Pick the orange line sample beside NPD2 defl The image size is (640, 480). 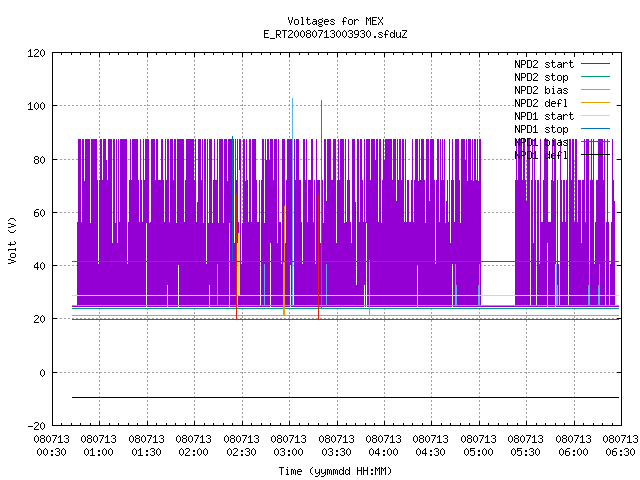point(596,102)
